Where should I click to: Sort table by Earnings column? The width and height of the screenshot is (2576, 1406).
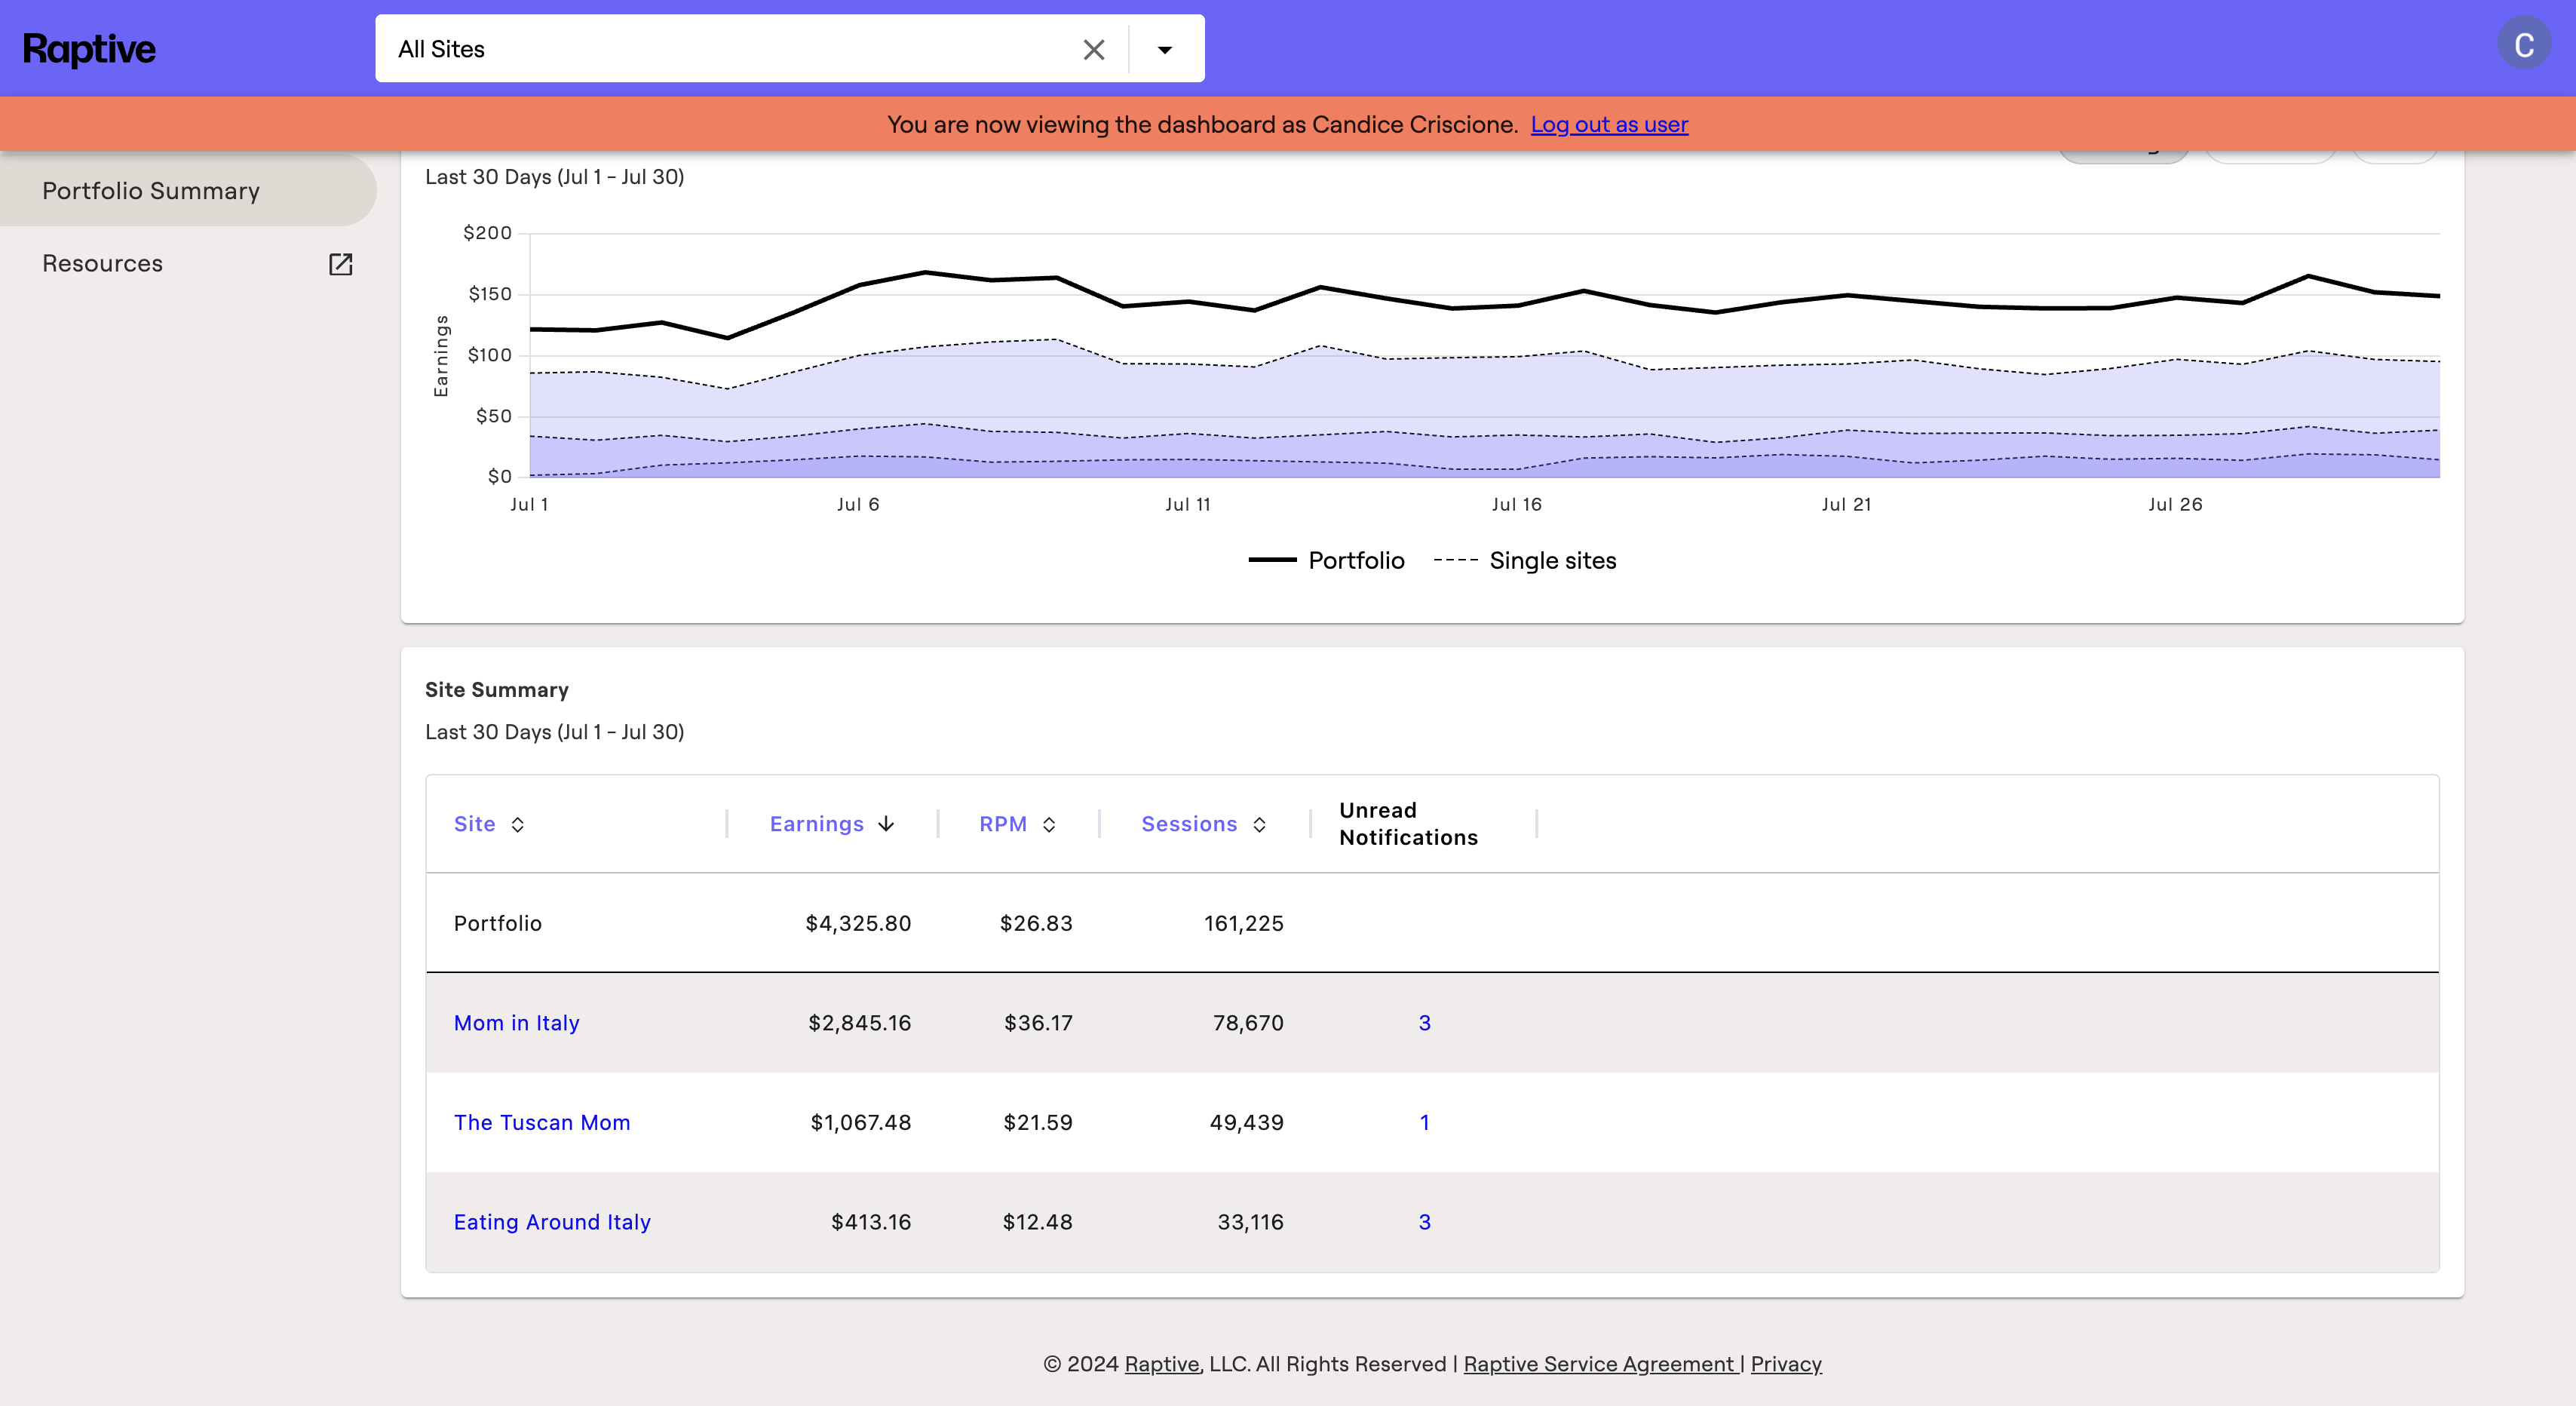[816, 824]
